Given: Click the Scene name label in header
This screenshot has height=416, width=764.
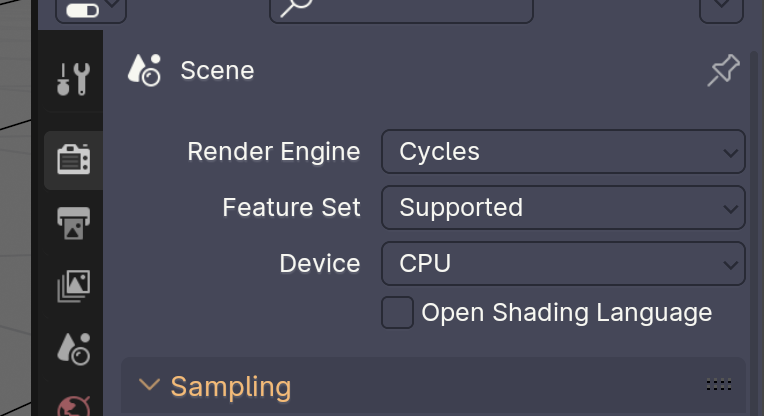Looking at the screenshot, I should pos(217,71).
